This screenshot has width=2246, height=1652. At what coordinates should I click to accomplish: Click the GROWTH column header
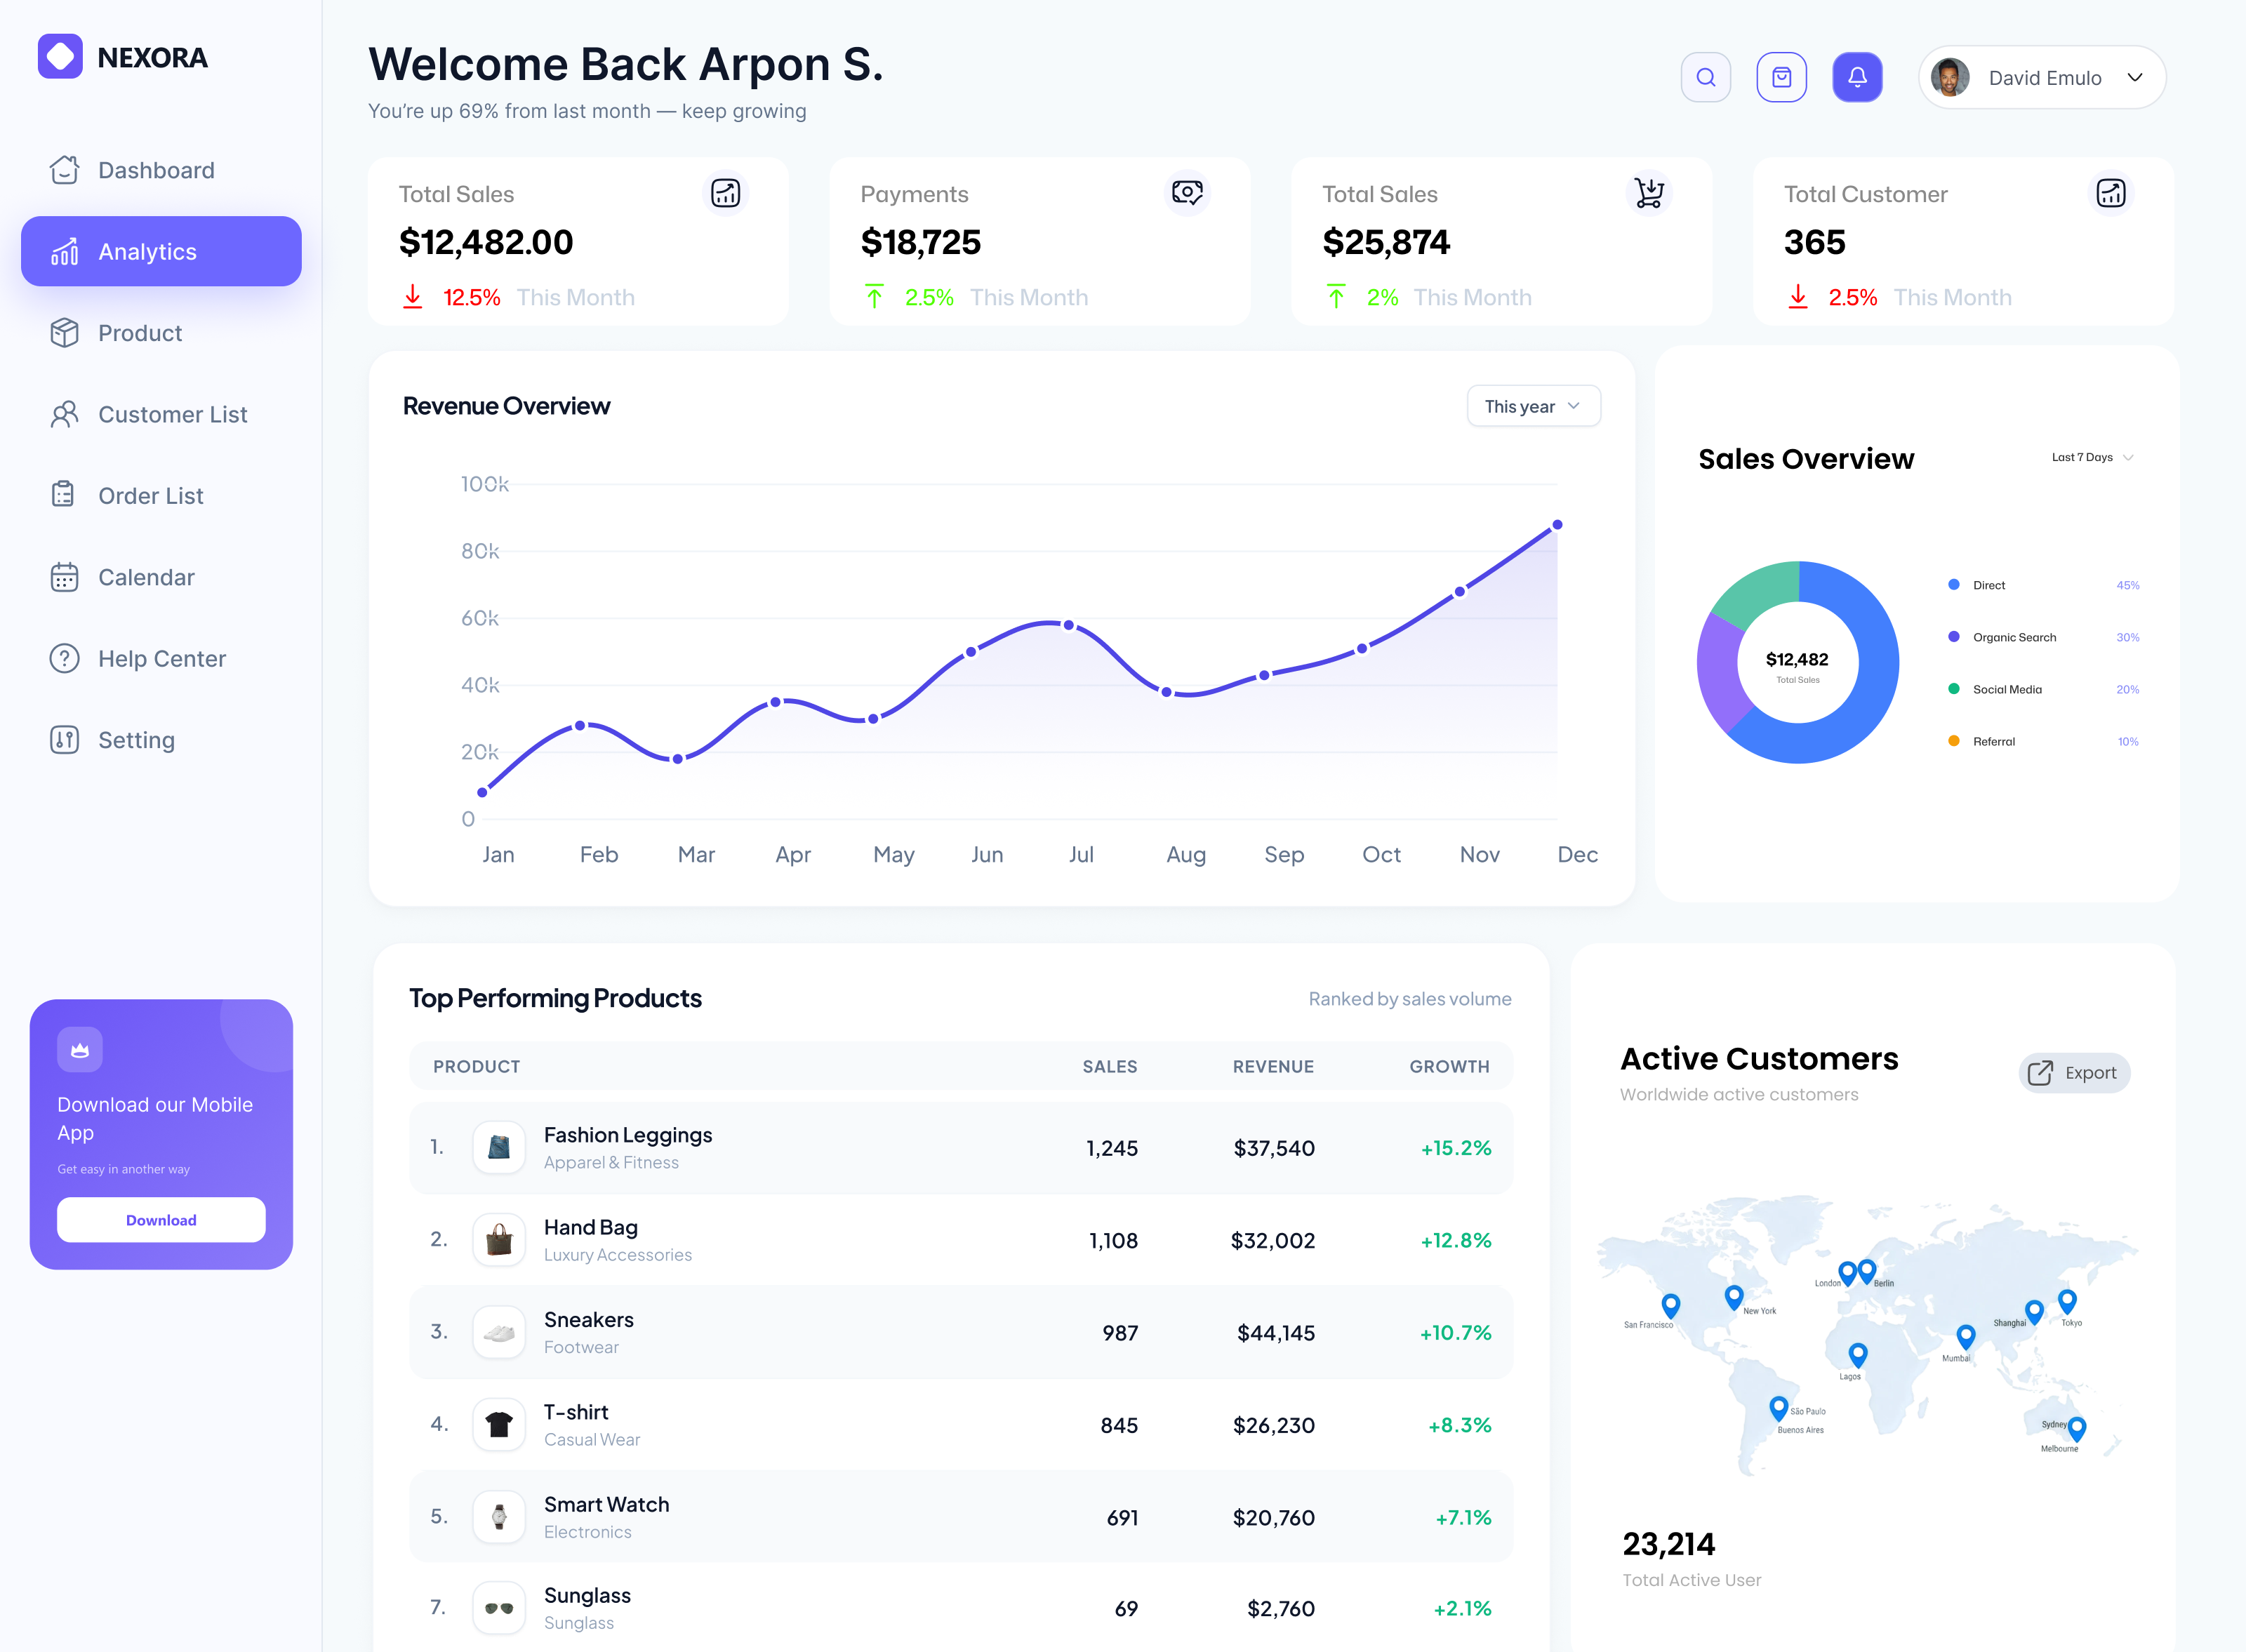1449,1067
